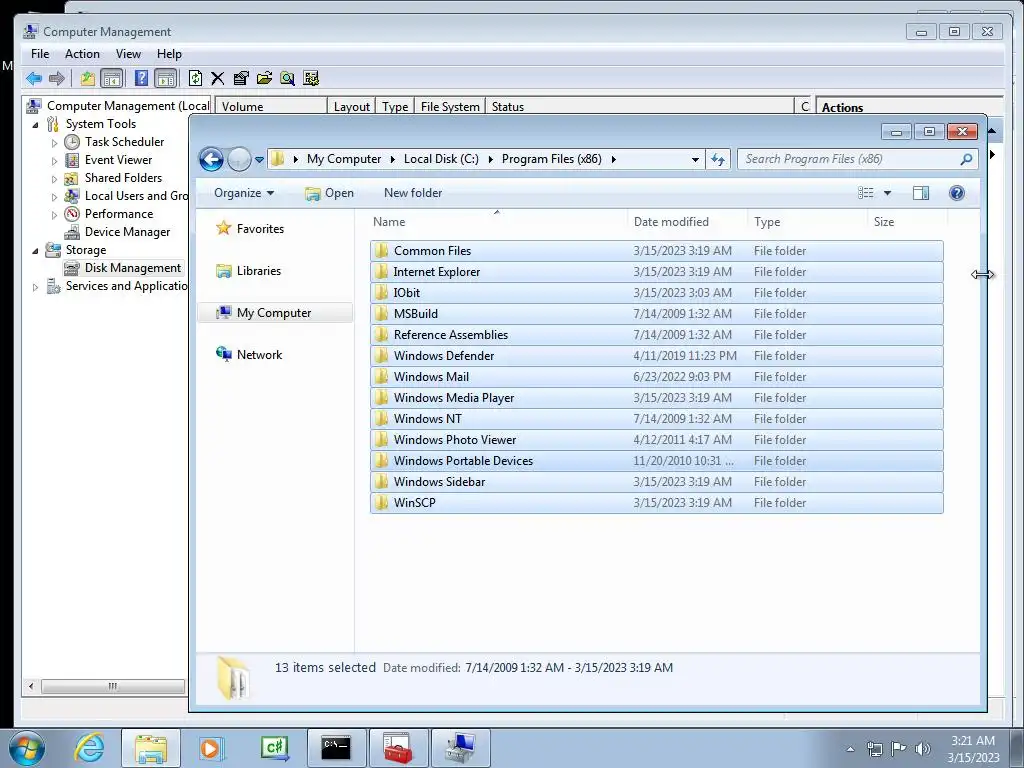Screen dimensions: 1024x768
Task: Open the recent pages dropdown arrow
Action: (259, 159)
